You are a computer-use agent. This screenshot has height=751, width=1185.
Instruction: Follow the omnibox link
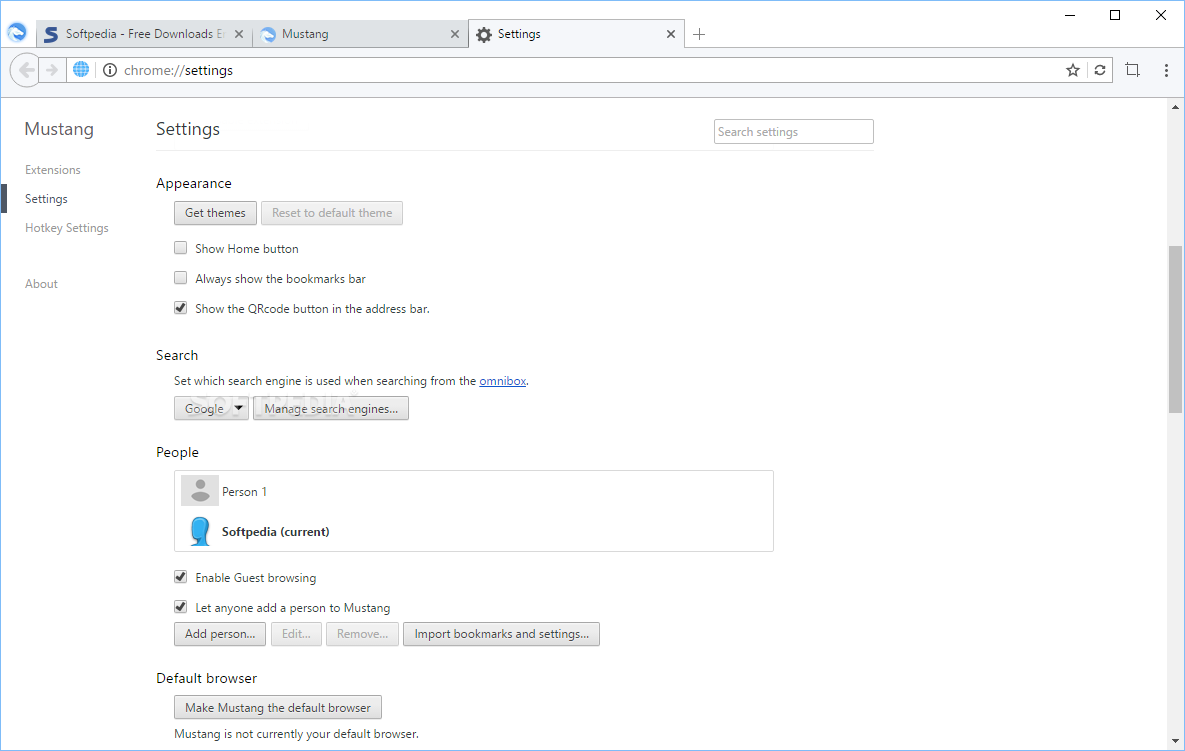point(503,381)
